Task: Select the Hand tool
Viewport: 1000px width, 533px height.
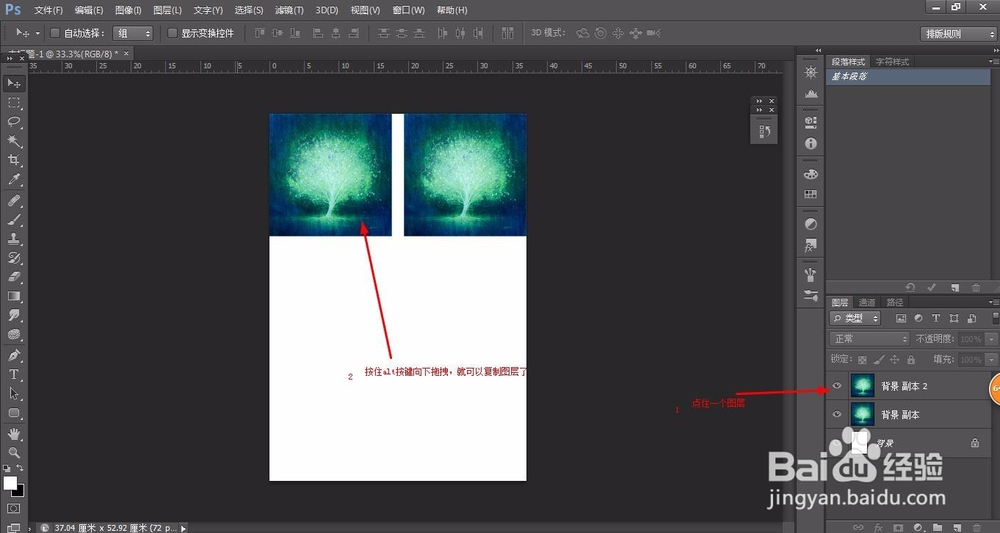Action: [14, 434]
